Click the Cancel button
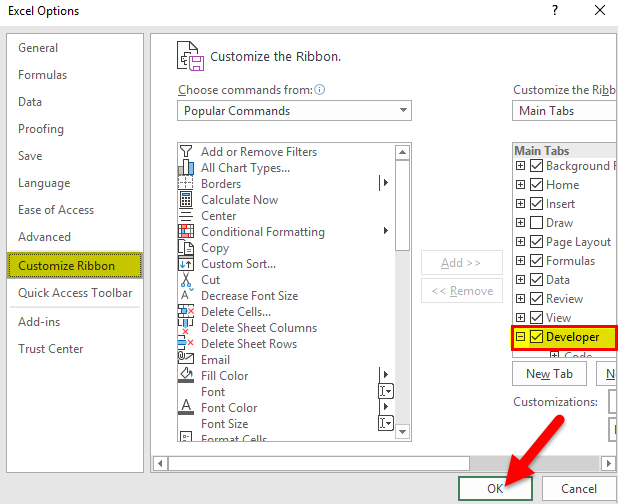 click(579, 489)
